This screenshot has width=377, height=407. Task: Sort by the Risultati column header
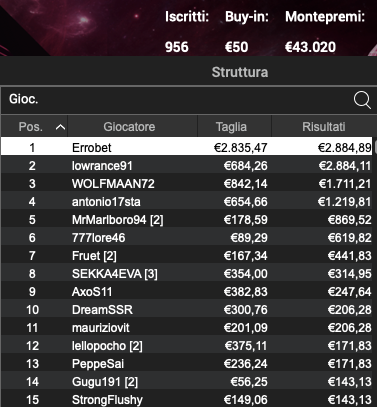point(323,126)
